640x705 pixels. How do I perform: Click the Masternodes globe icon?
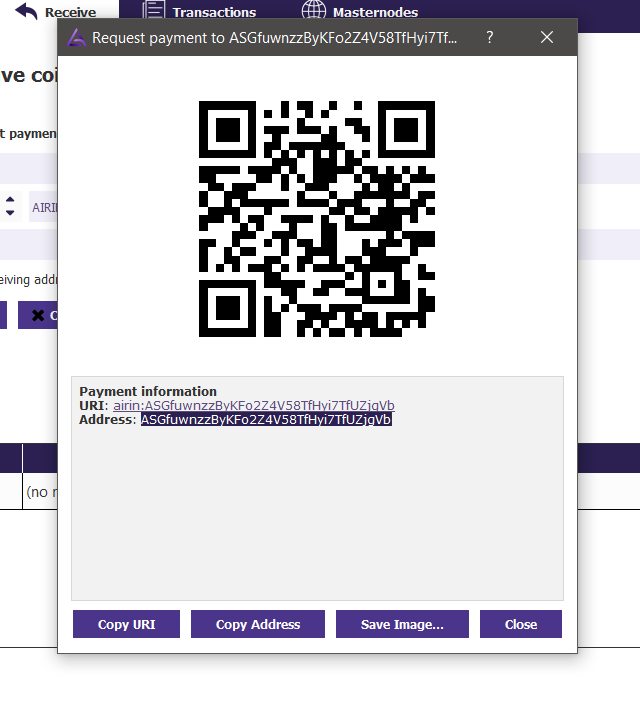click(313, 10)
